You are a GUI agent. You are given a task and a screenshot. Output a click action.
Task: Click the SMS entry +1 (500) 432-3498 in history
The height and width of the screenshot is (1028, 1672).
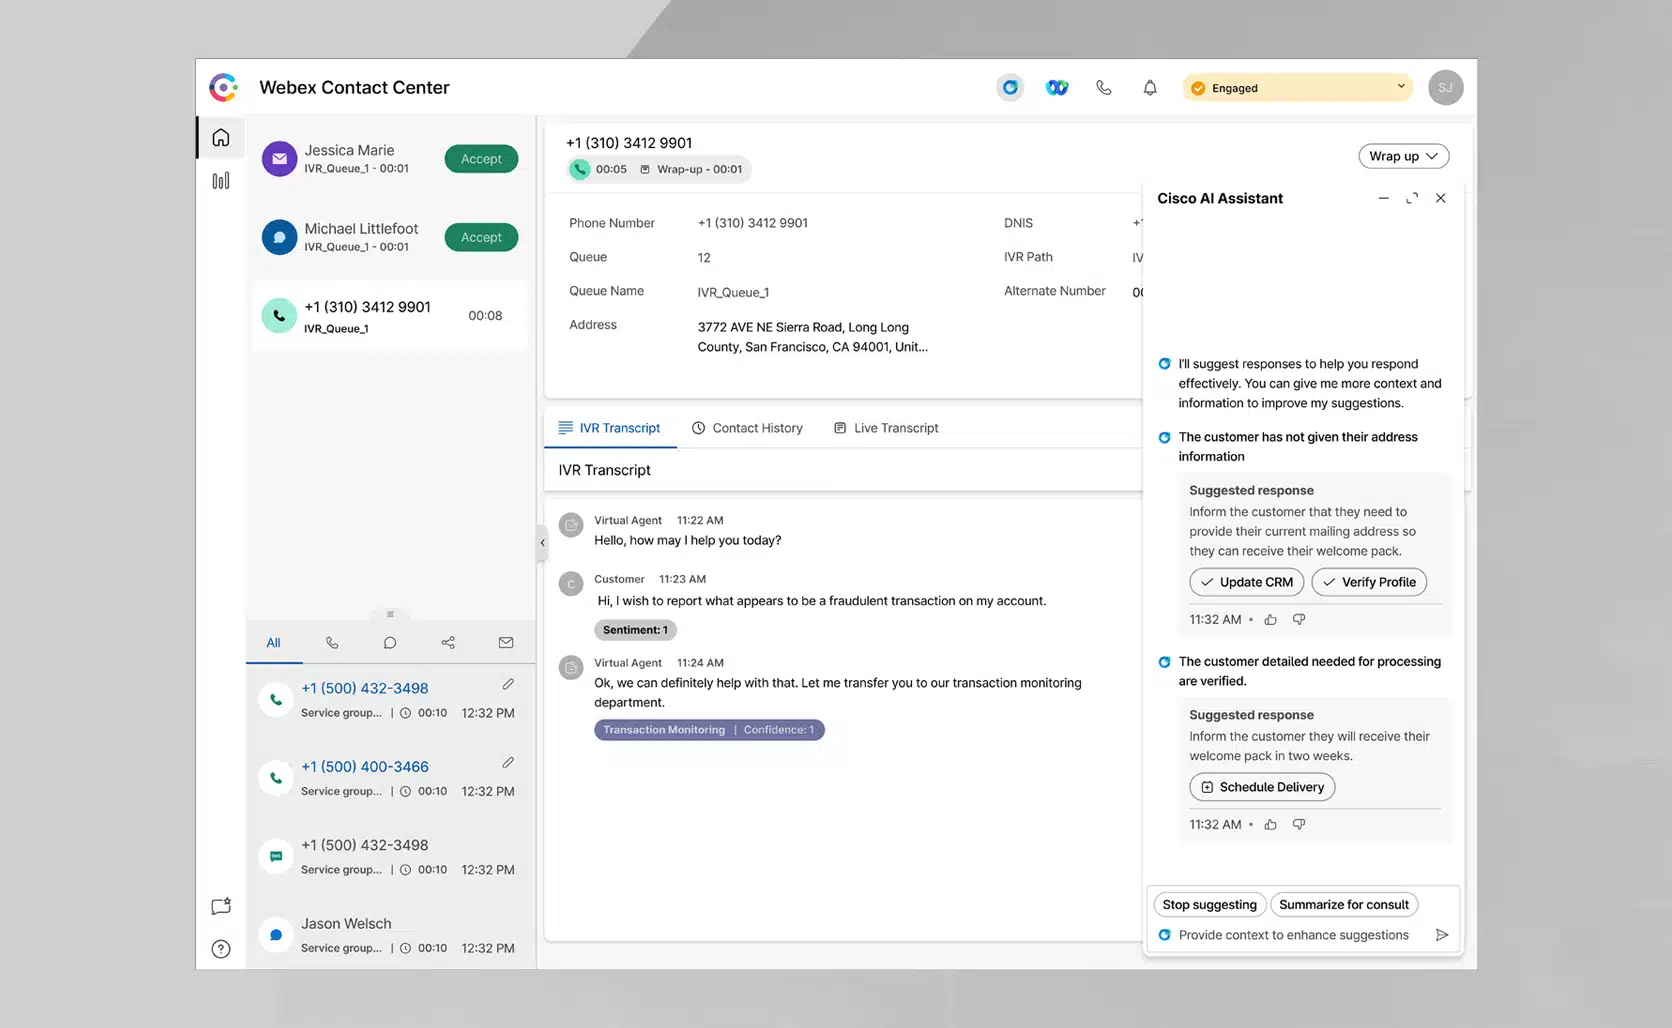[x=390, y=857]
